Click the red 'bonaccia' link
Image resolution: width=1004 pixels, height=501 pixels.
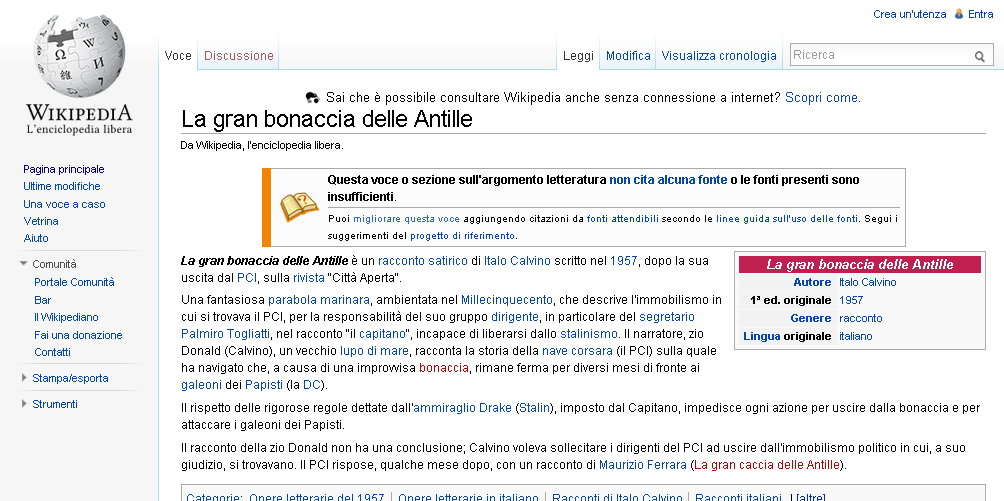pos(444,368)
